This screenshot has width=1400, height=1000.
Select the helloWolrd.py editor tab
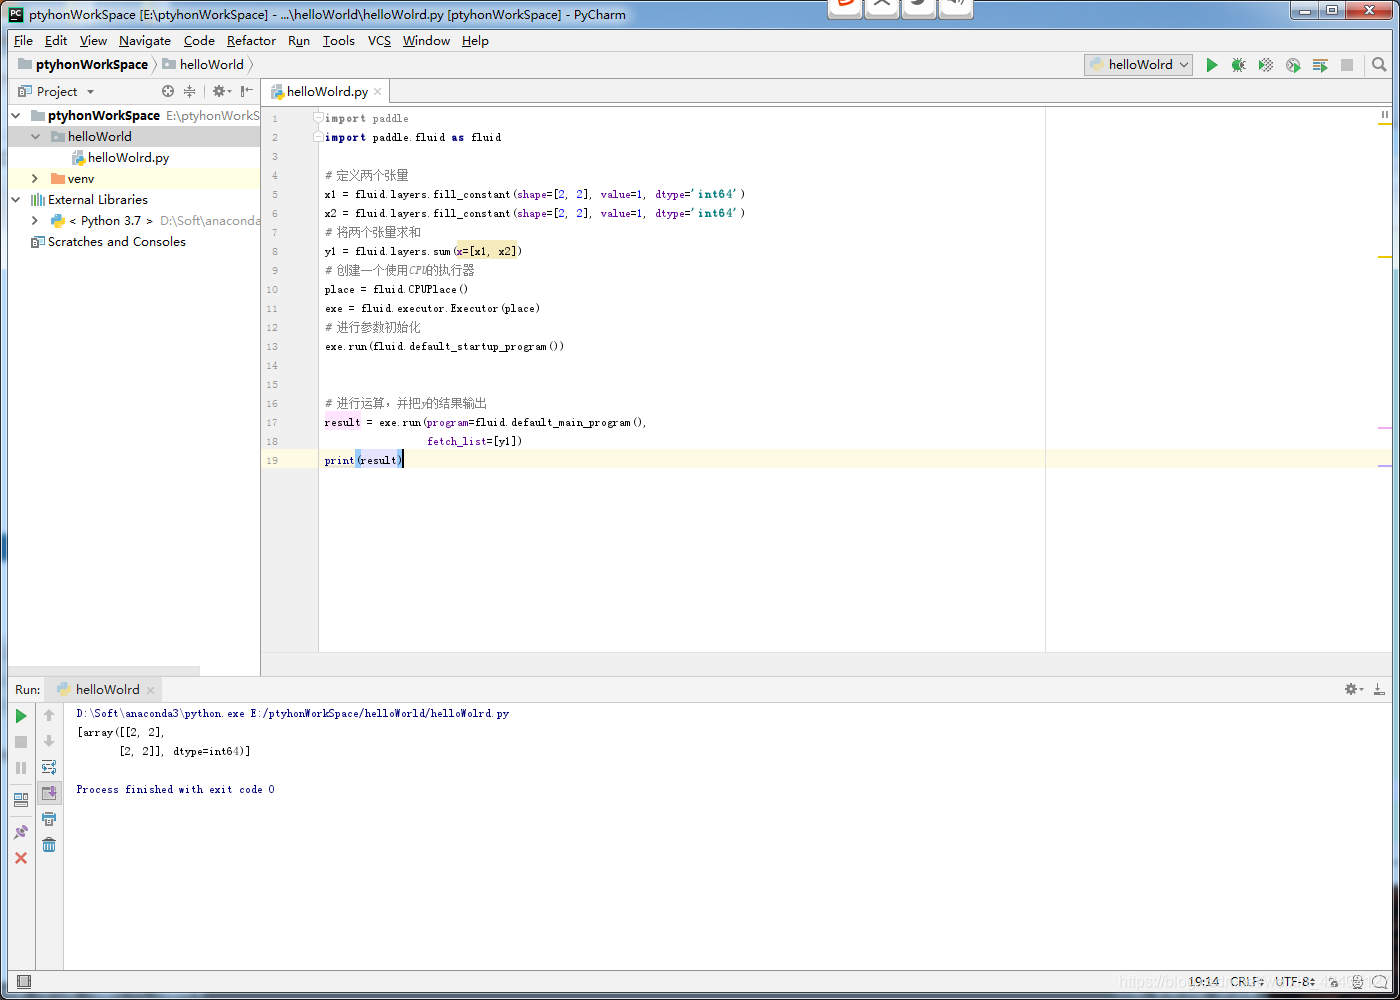coord(327,92)
